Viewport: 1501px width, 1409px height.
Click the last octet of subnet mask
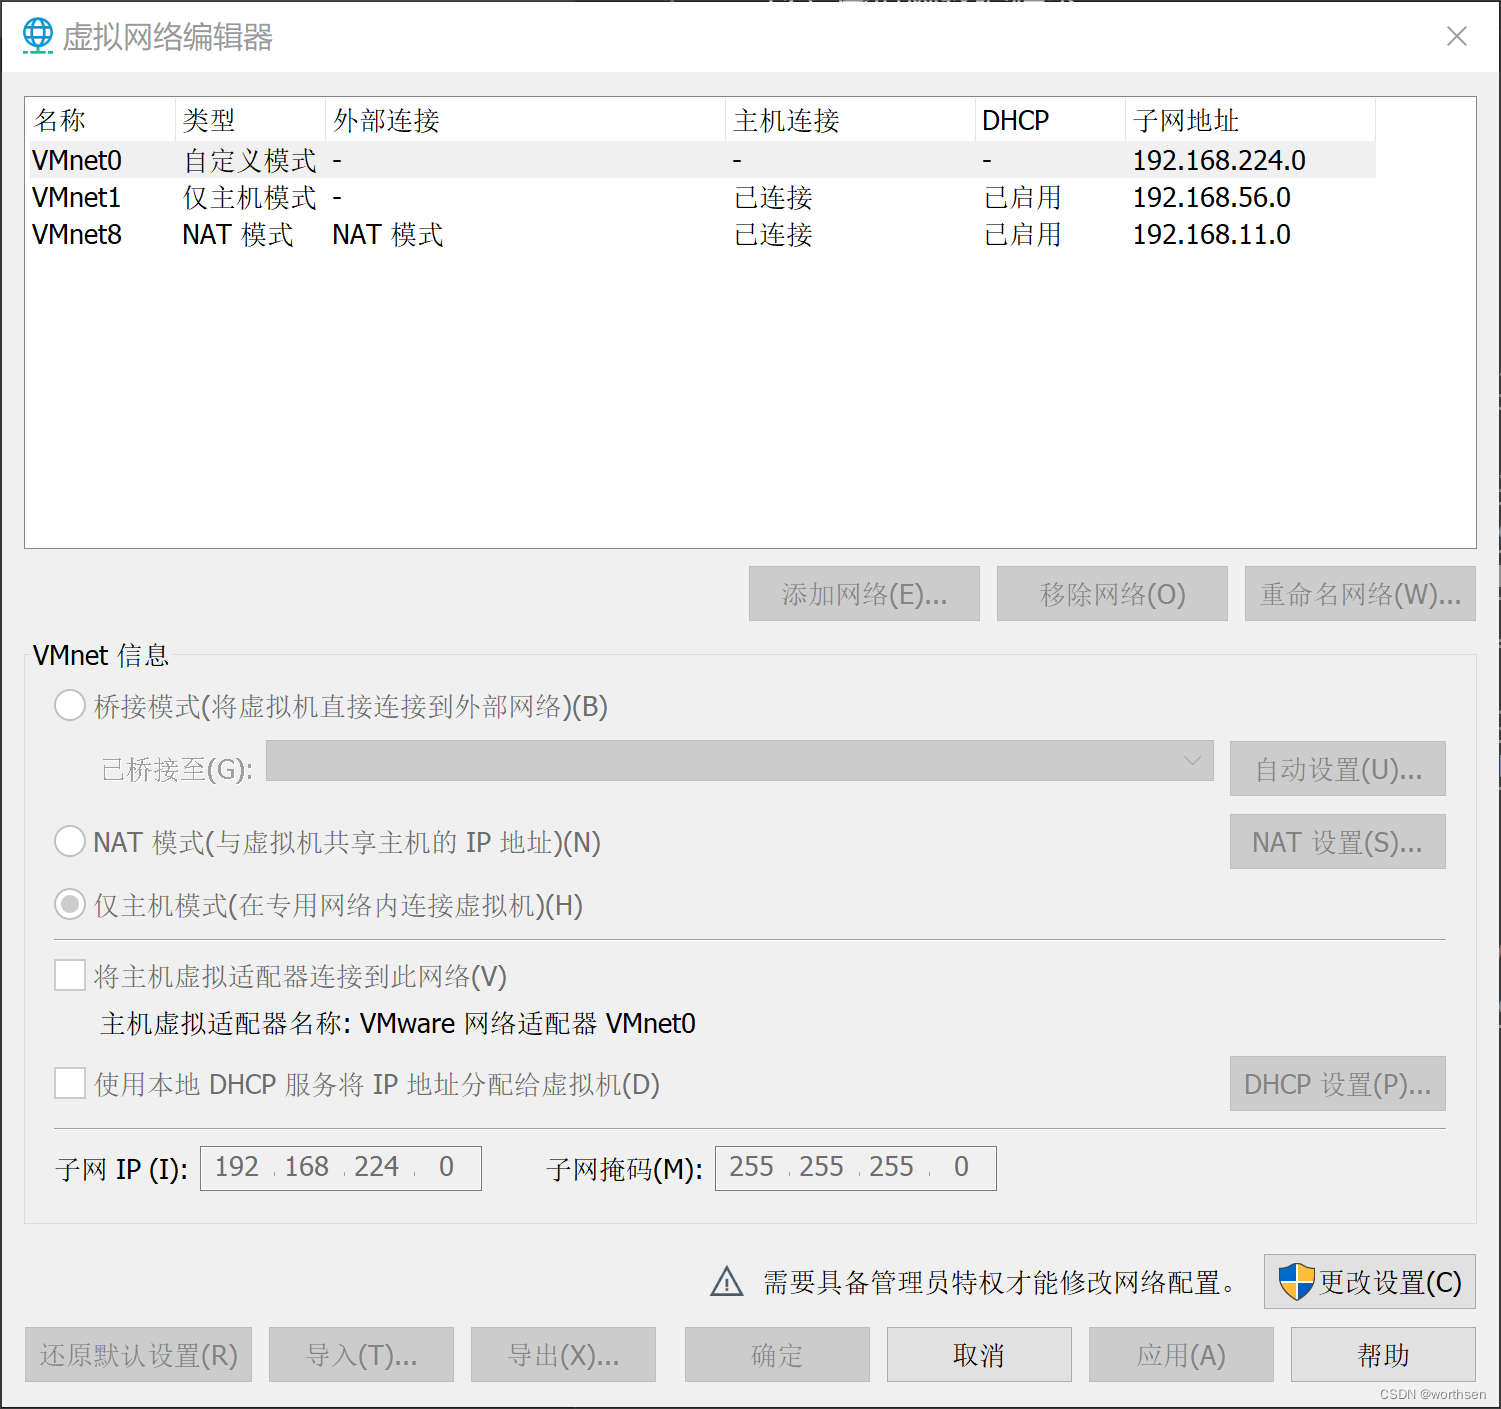click(961, 1167)
